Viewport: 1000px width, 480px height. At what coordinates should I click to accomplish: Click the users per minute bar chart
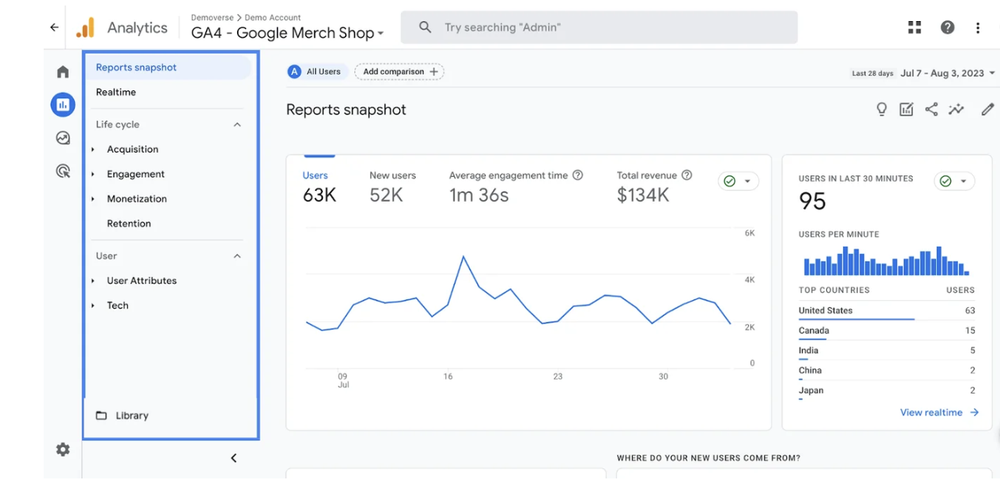[886, 261]
